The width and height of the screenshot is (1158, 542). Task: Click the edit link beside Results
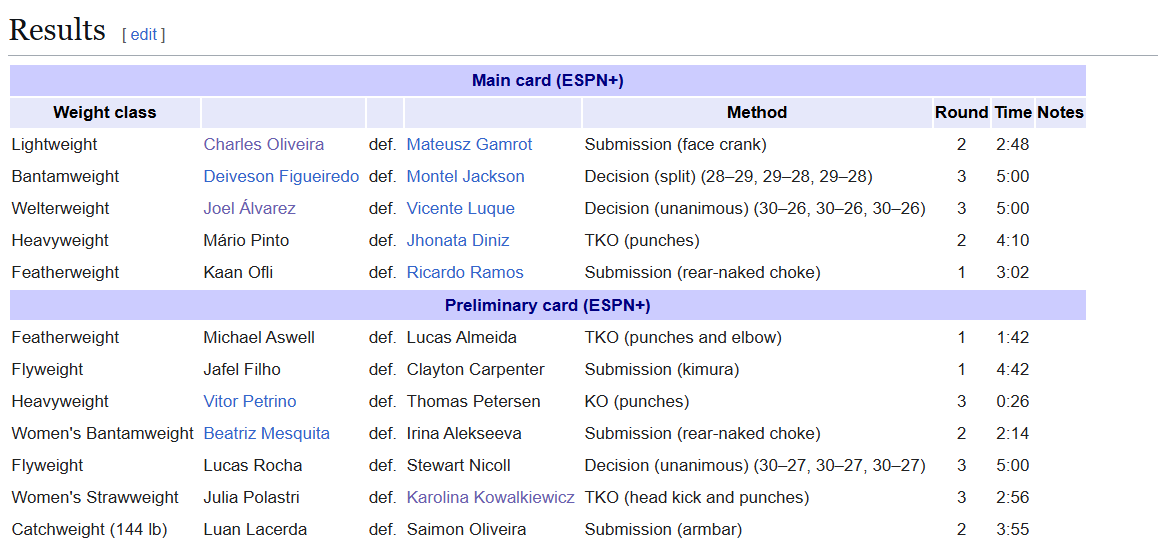tap(143, 35)
